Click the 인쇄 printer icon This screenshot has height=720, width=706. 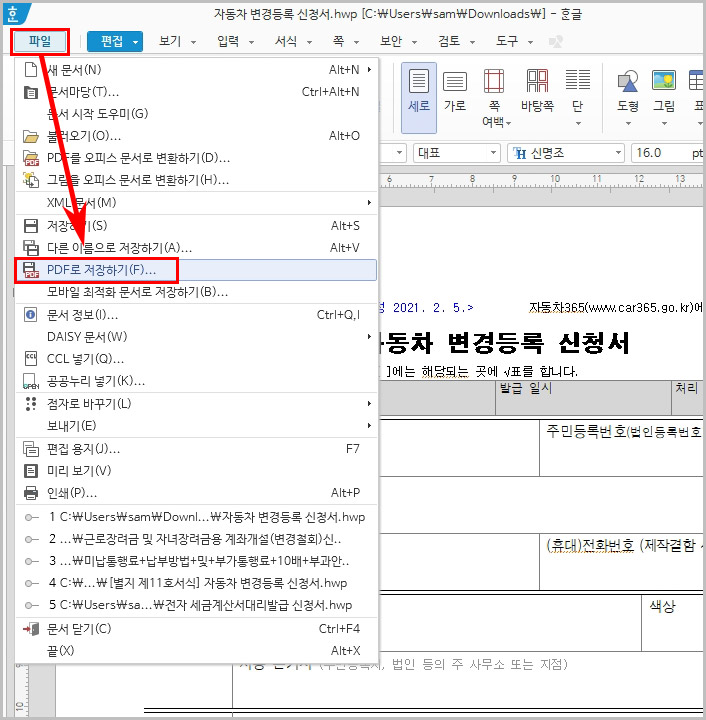31,493
